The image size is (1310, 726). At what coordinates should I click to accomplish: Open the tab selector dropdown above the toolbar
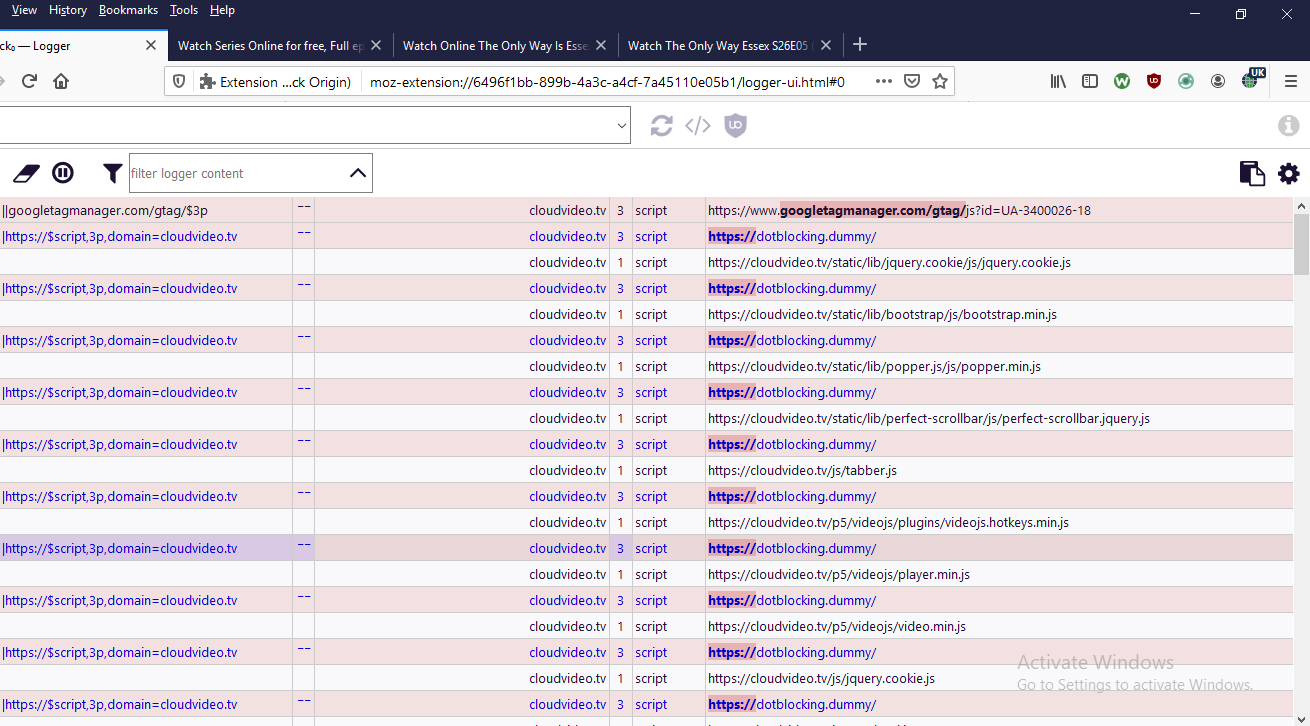click(x=620, y=125)
